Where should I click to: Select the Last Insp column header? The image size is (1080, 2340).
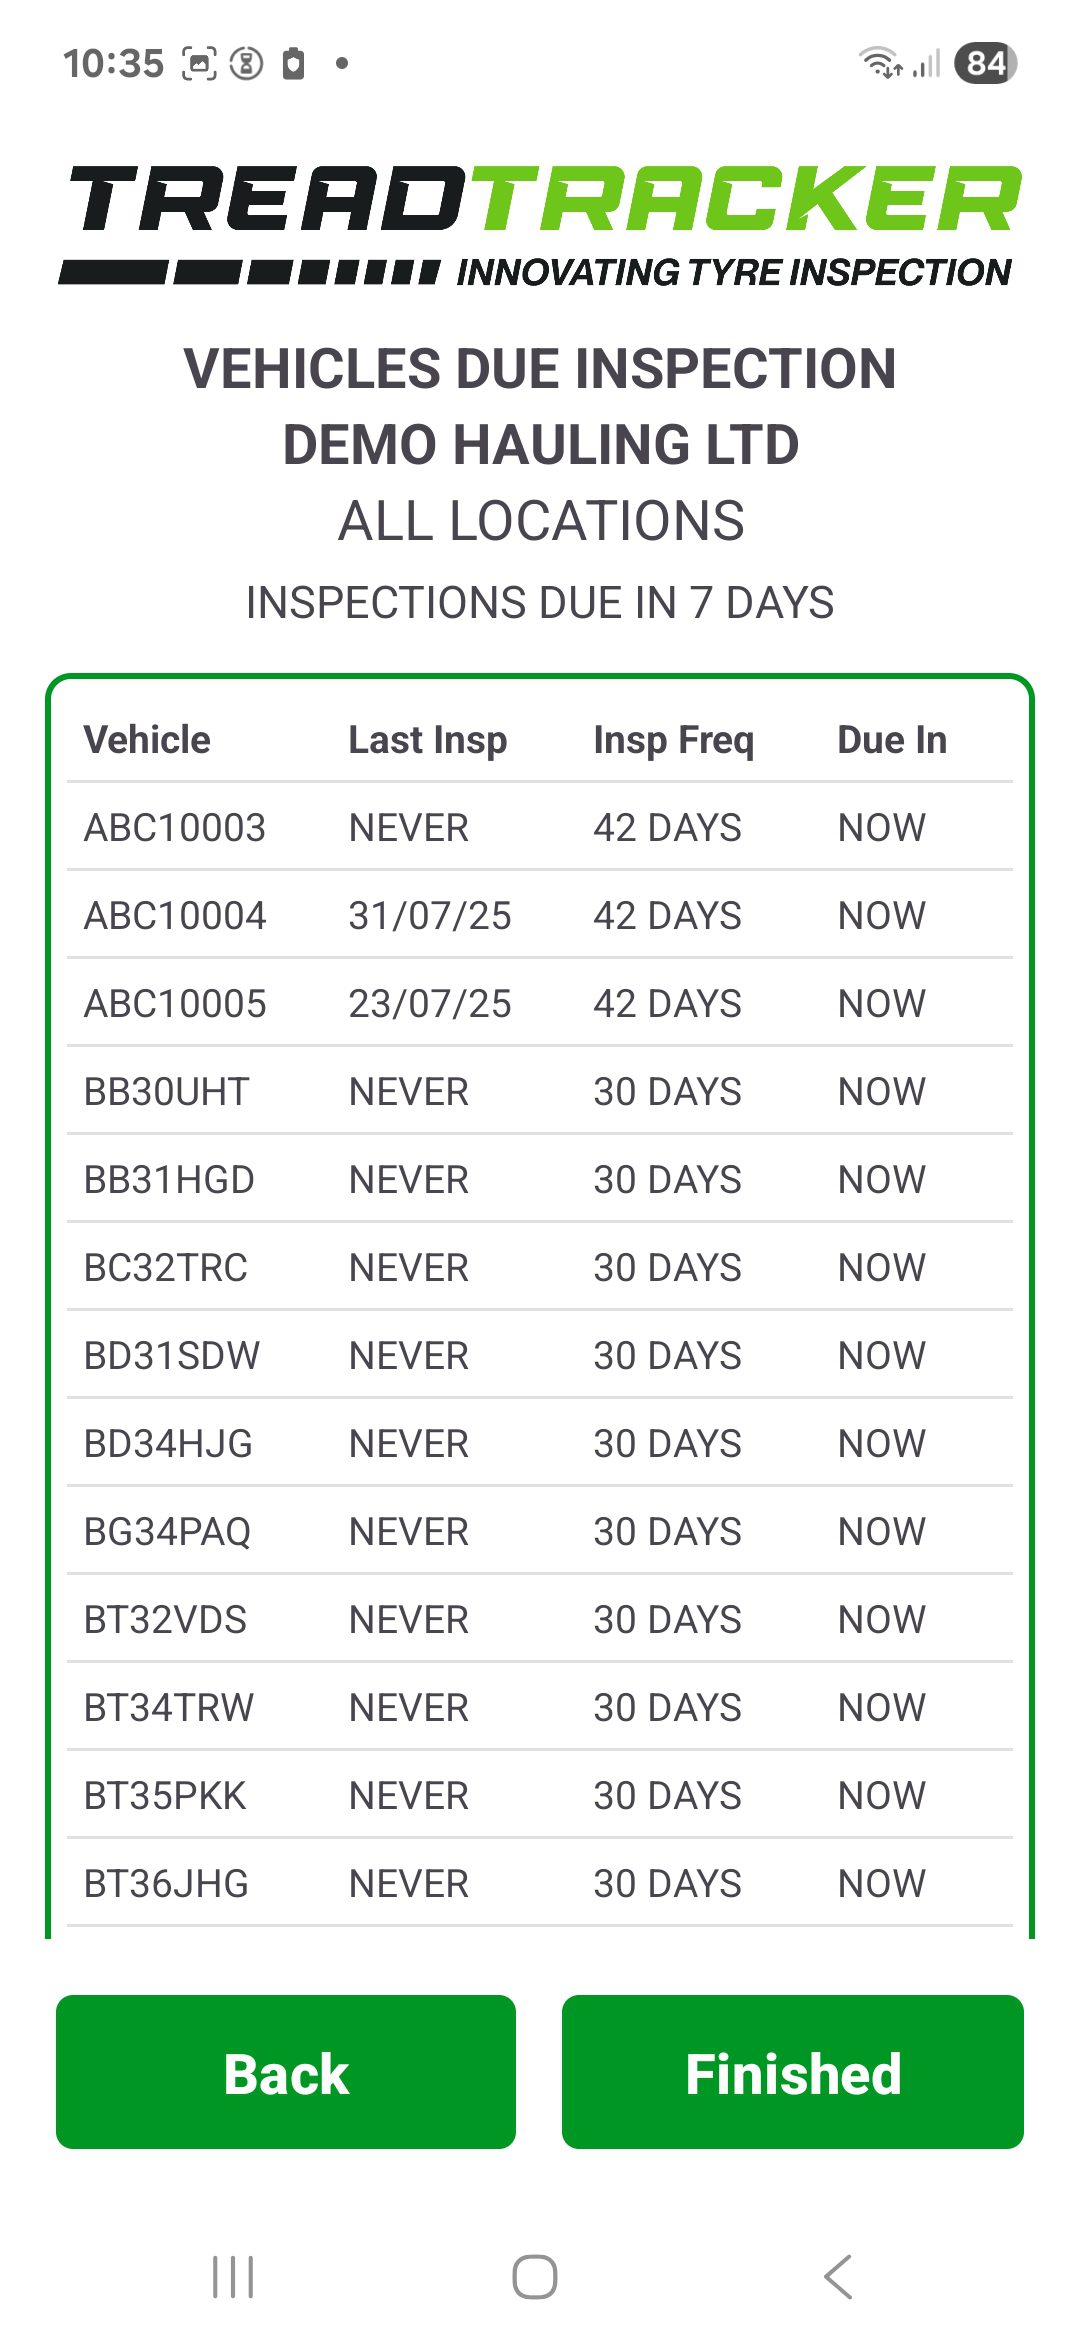click(427, 740)
